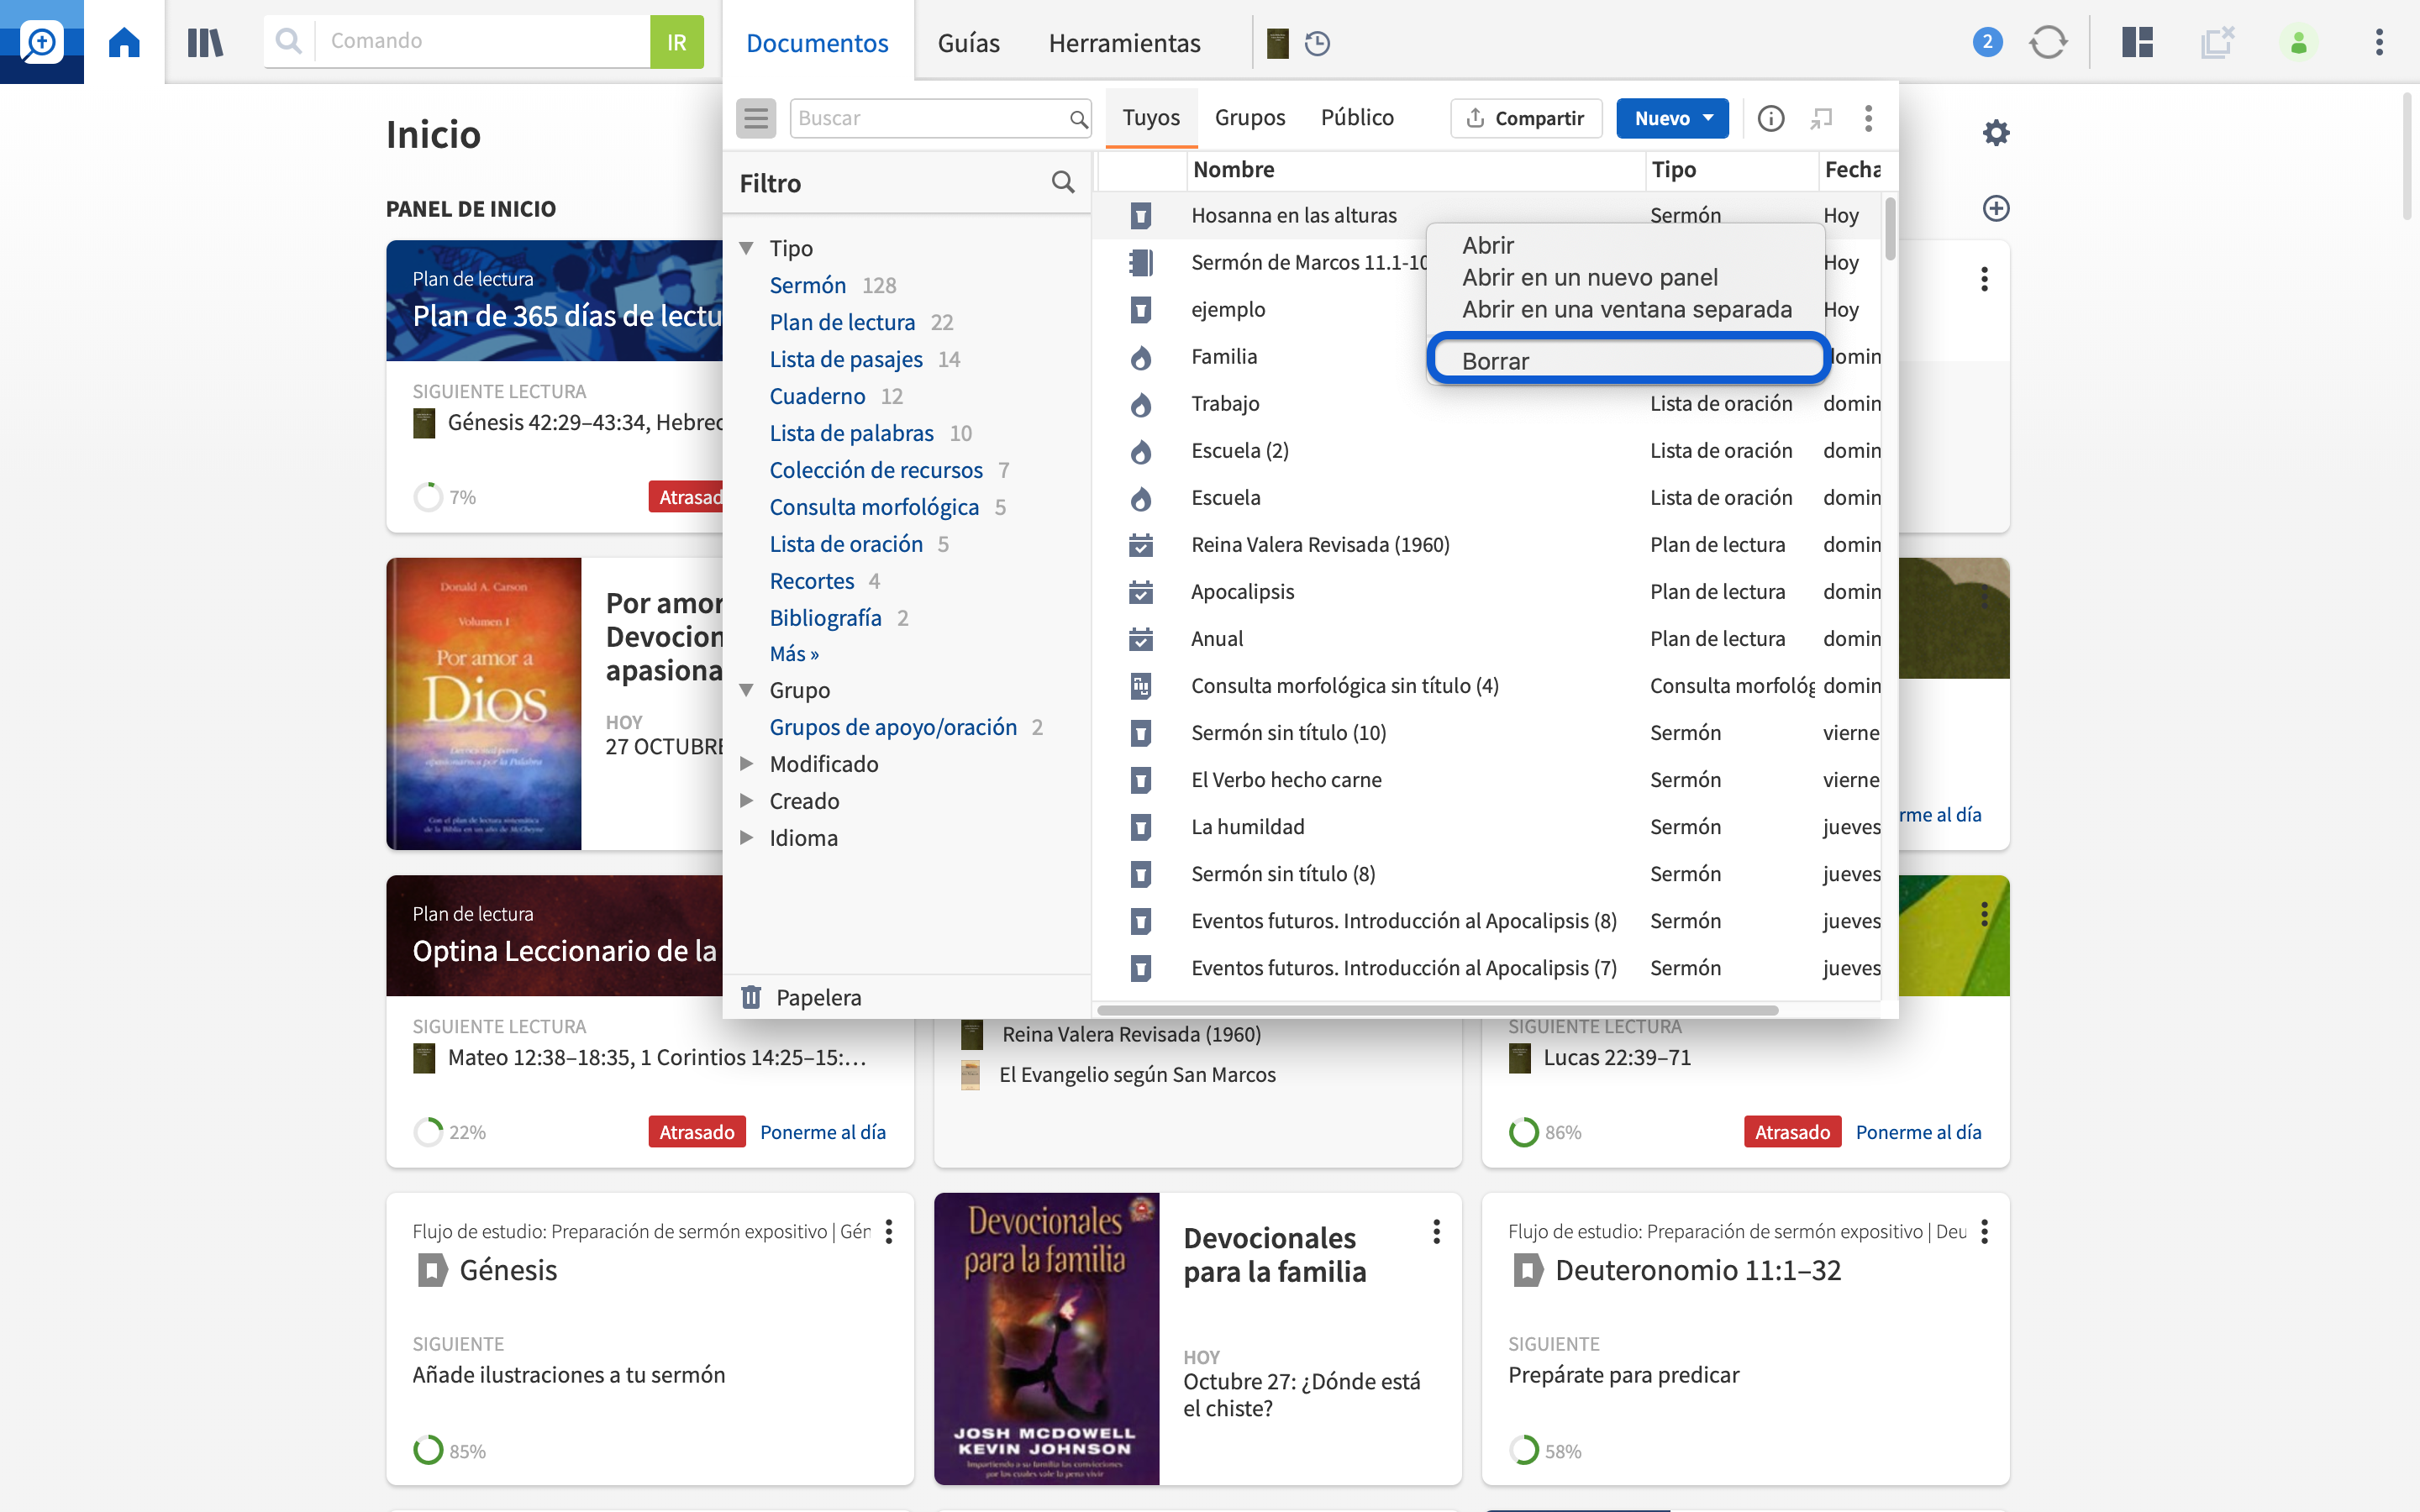
Task: Click the Papelera trash icon
Action: coord(751,997)
